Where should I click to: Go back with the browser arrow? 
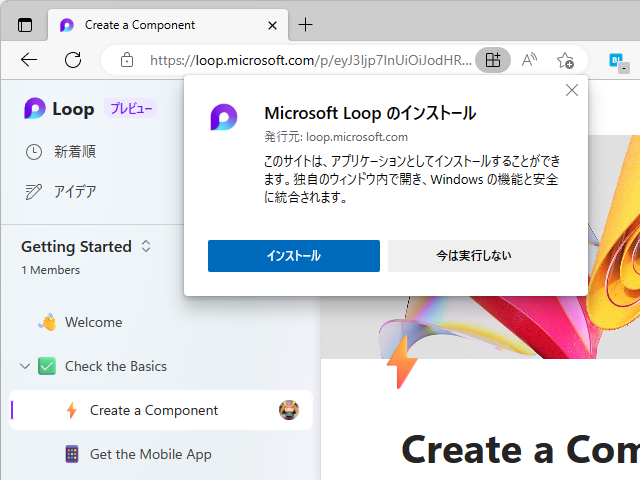coord(29,60)
